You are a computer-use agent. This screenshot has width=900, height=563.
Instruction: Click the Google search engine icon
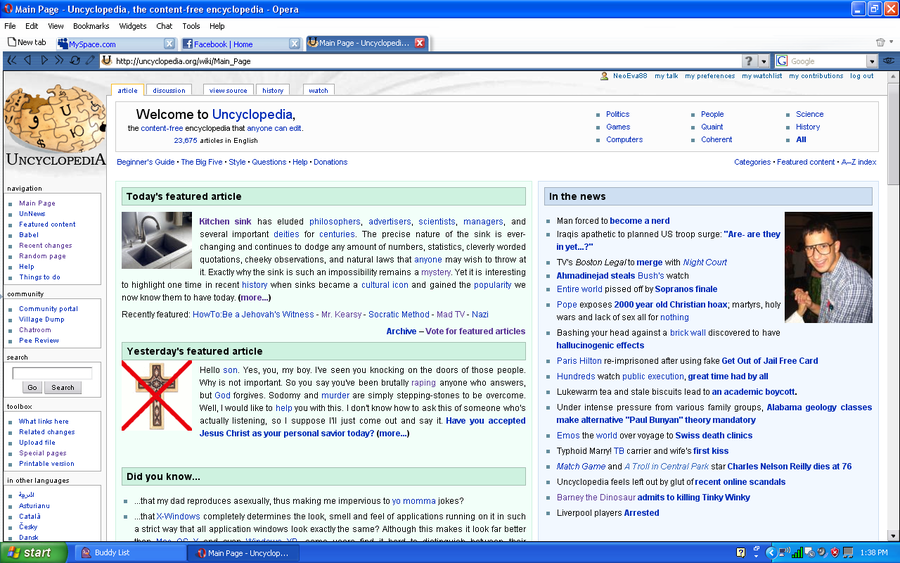782,61
